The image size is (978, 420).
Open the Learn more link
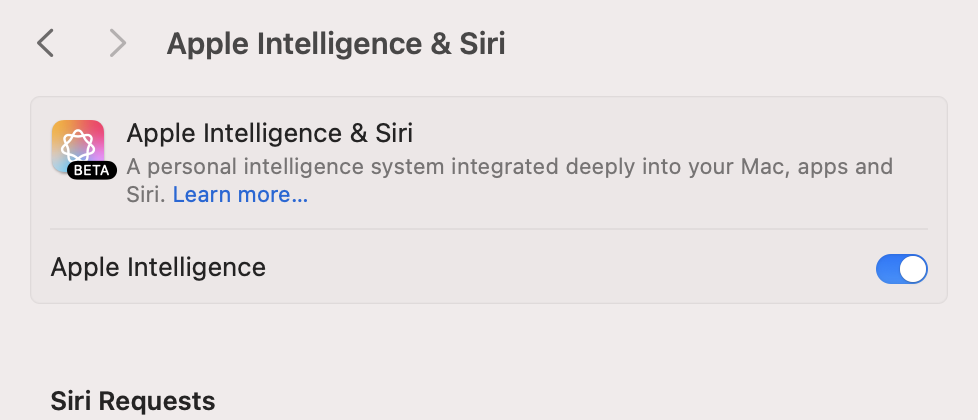point(240,195)
